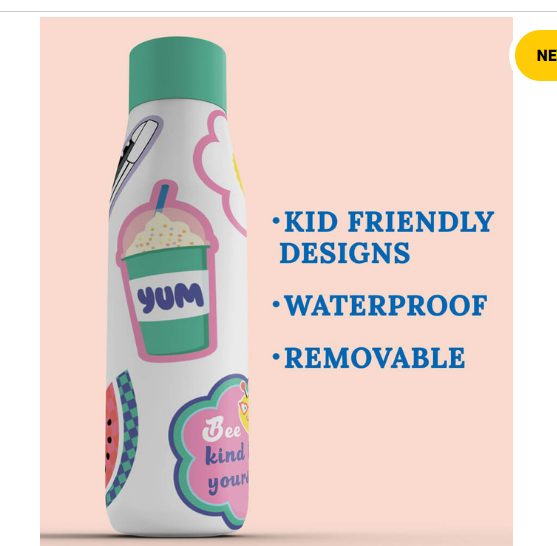The height and width of the screenshot is (546, 557).
Task: Click the YUM label on the smoothie sticker
Action: click(x=171, y=298)
